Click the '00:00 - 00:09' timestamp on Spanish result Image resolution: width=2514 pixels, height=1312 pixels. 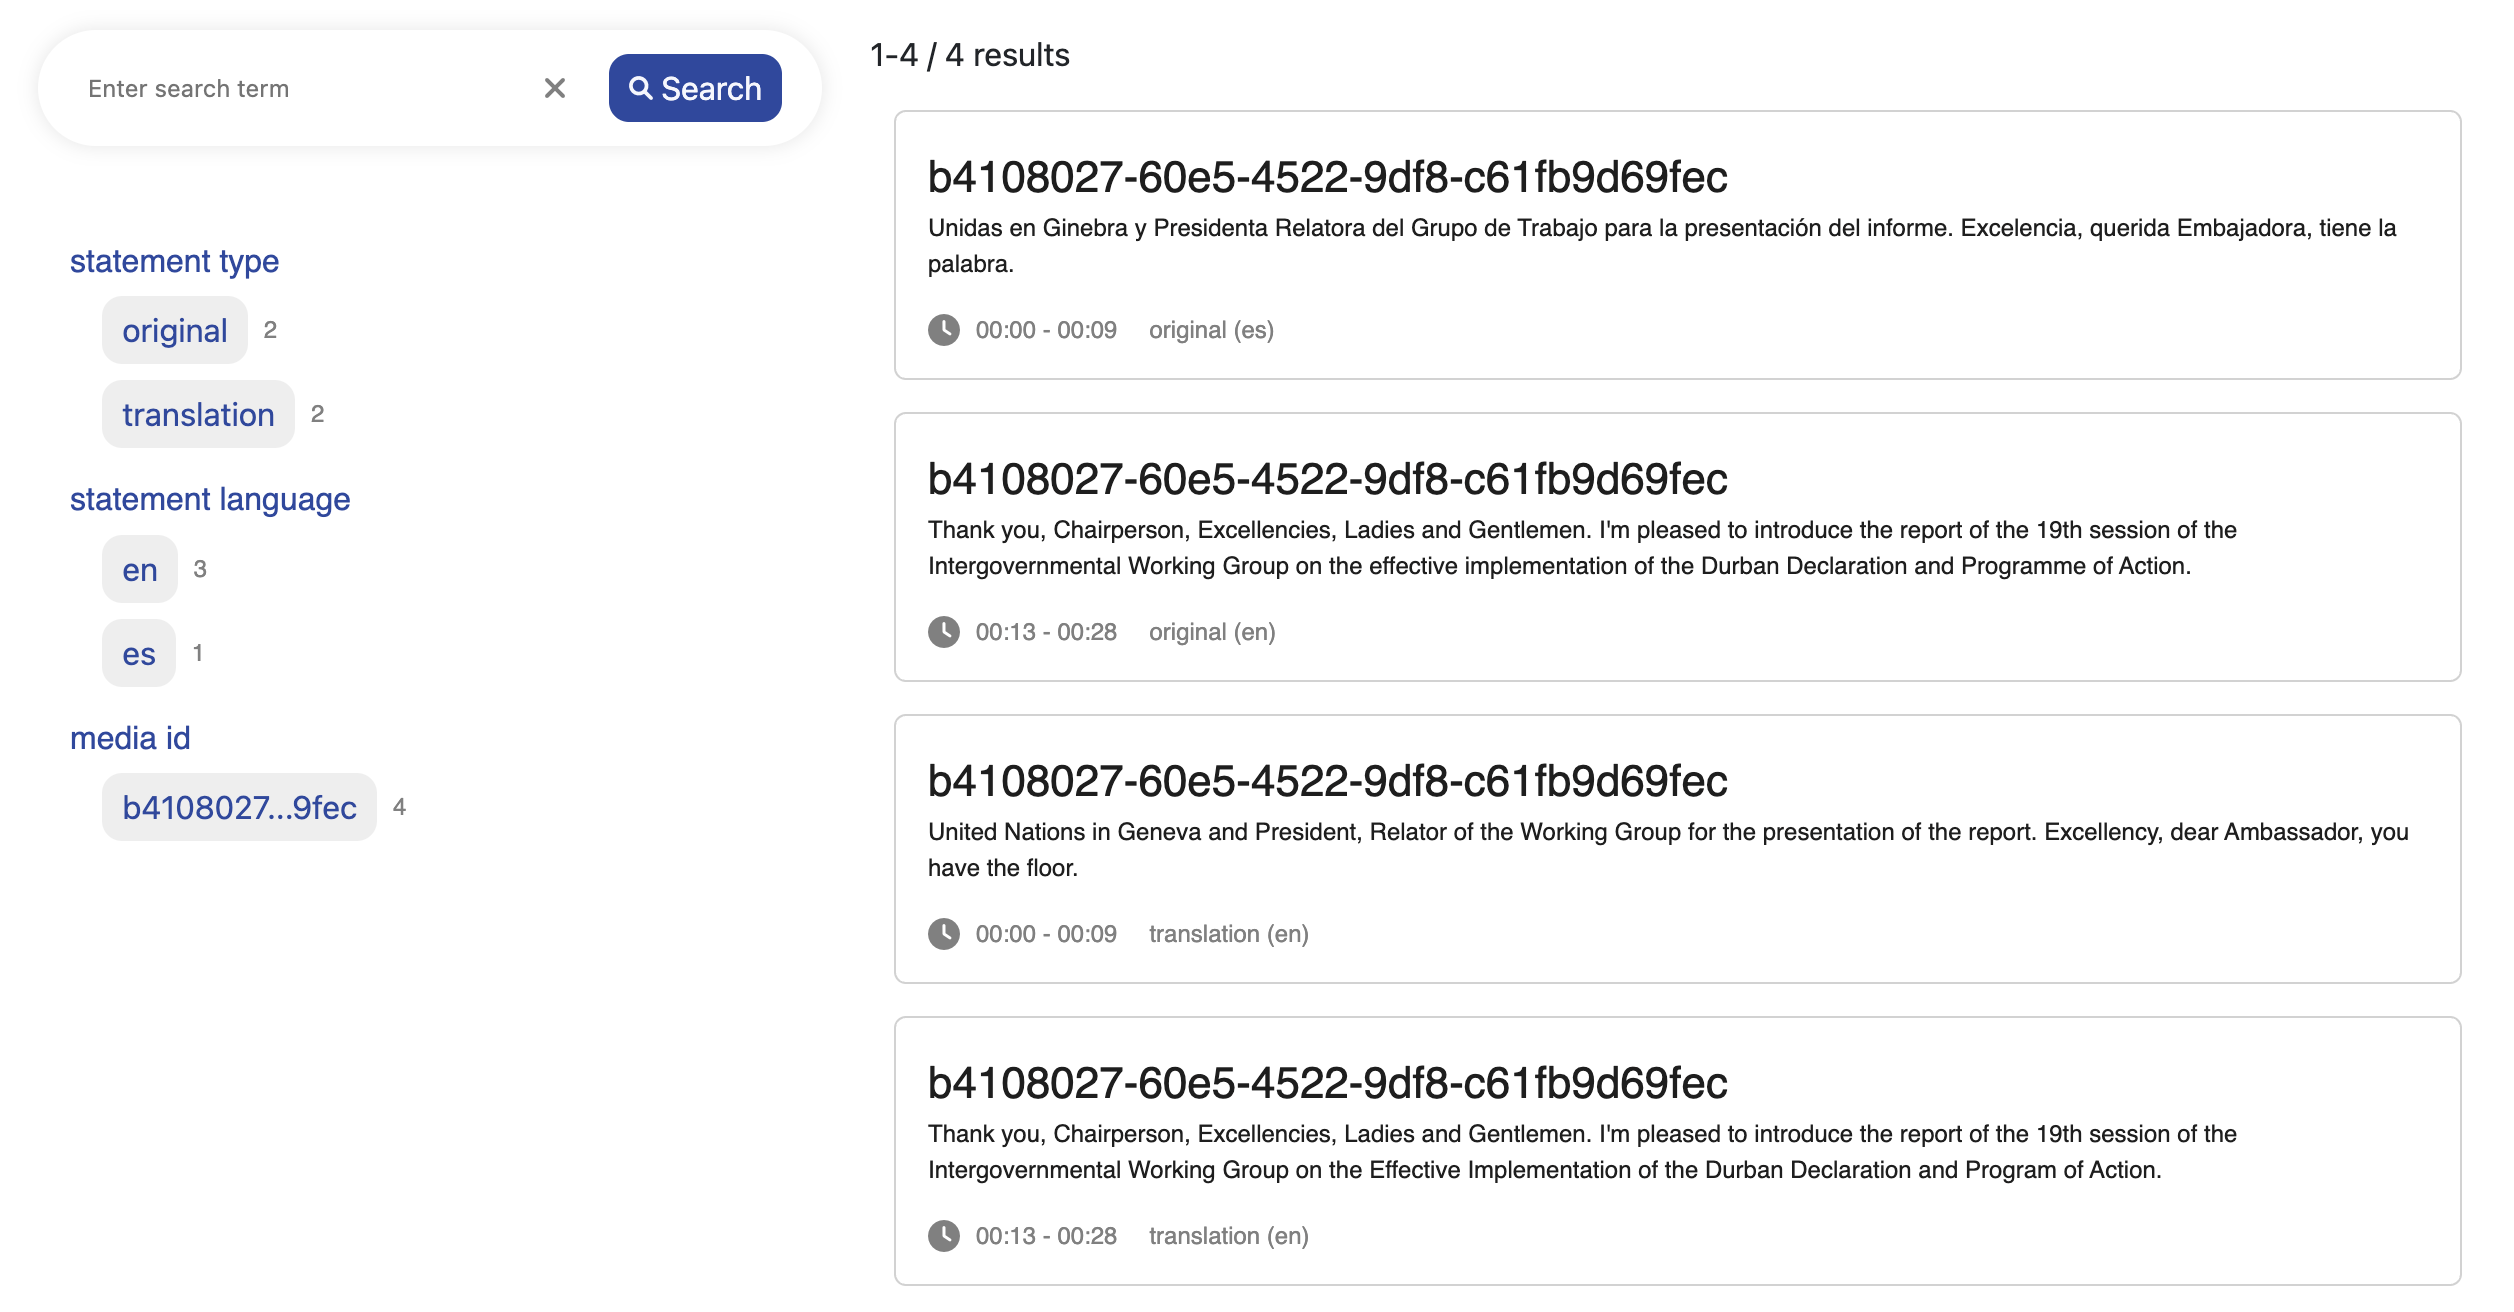[1046, 330]
